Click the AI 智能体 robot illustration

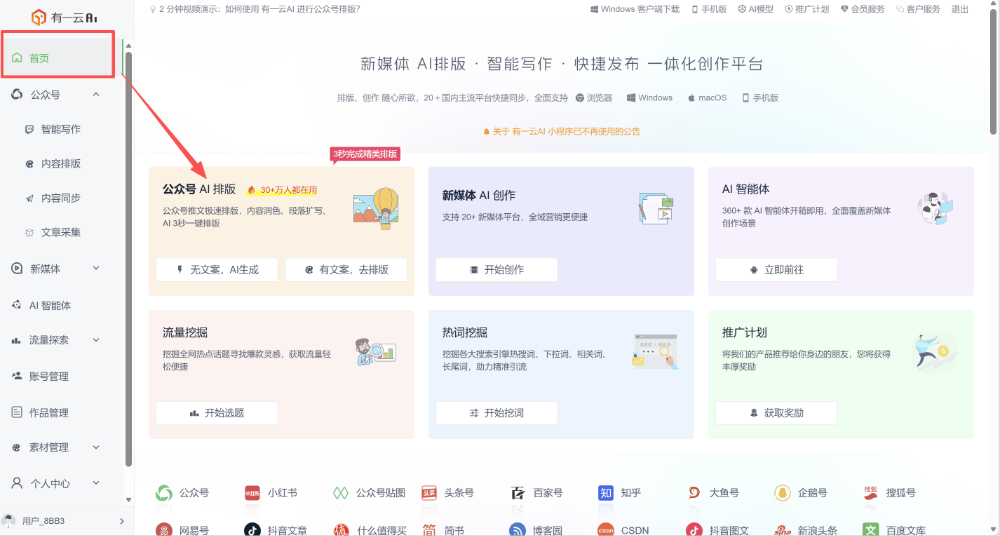click(x=936, y=207)
